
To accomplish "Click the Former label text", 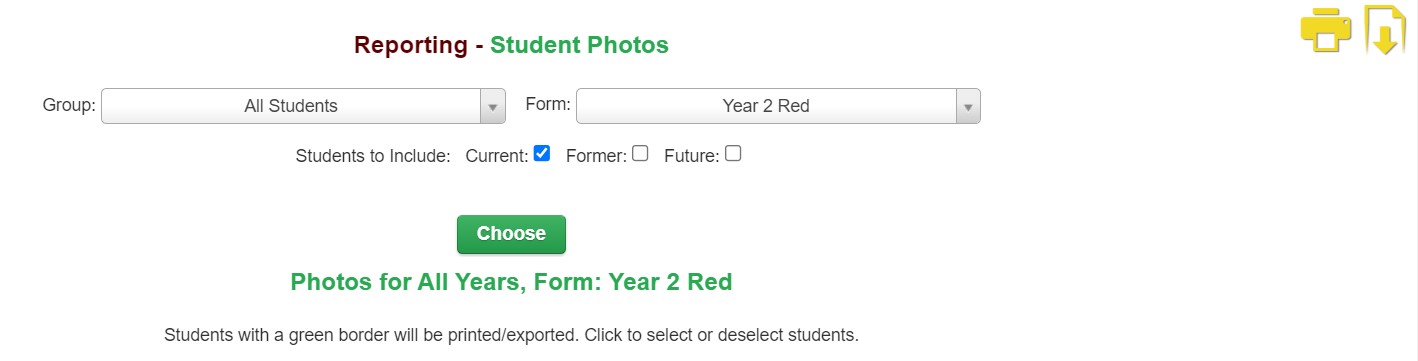I will click(596, 156).
